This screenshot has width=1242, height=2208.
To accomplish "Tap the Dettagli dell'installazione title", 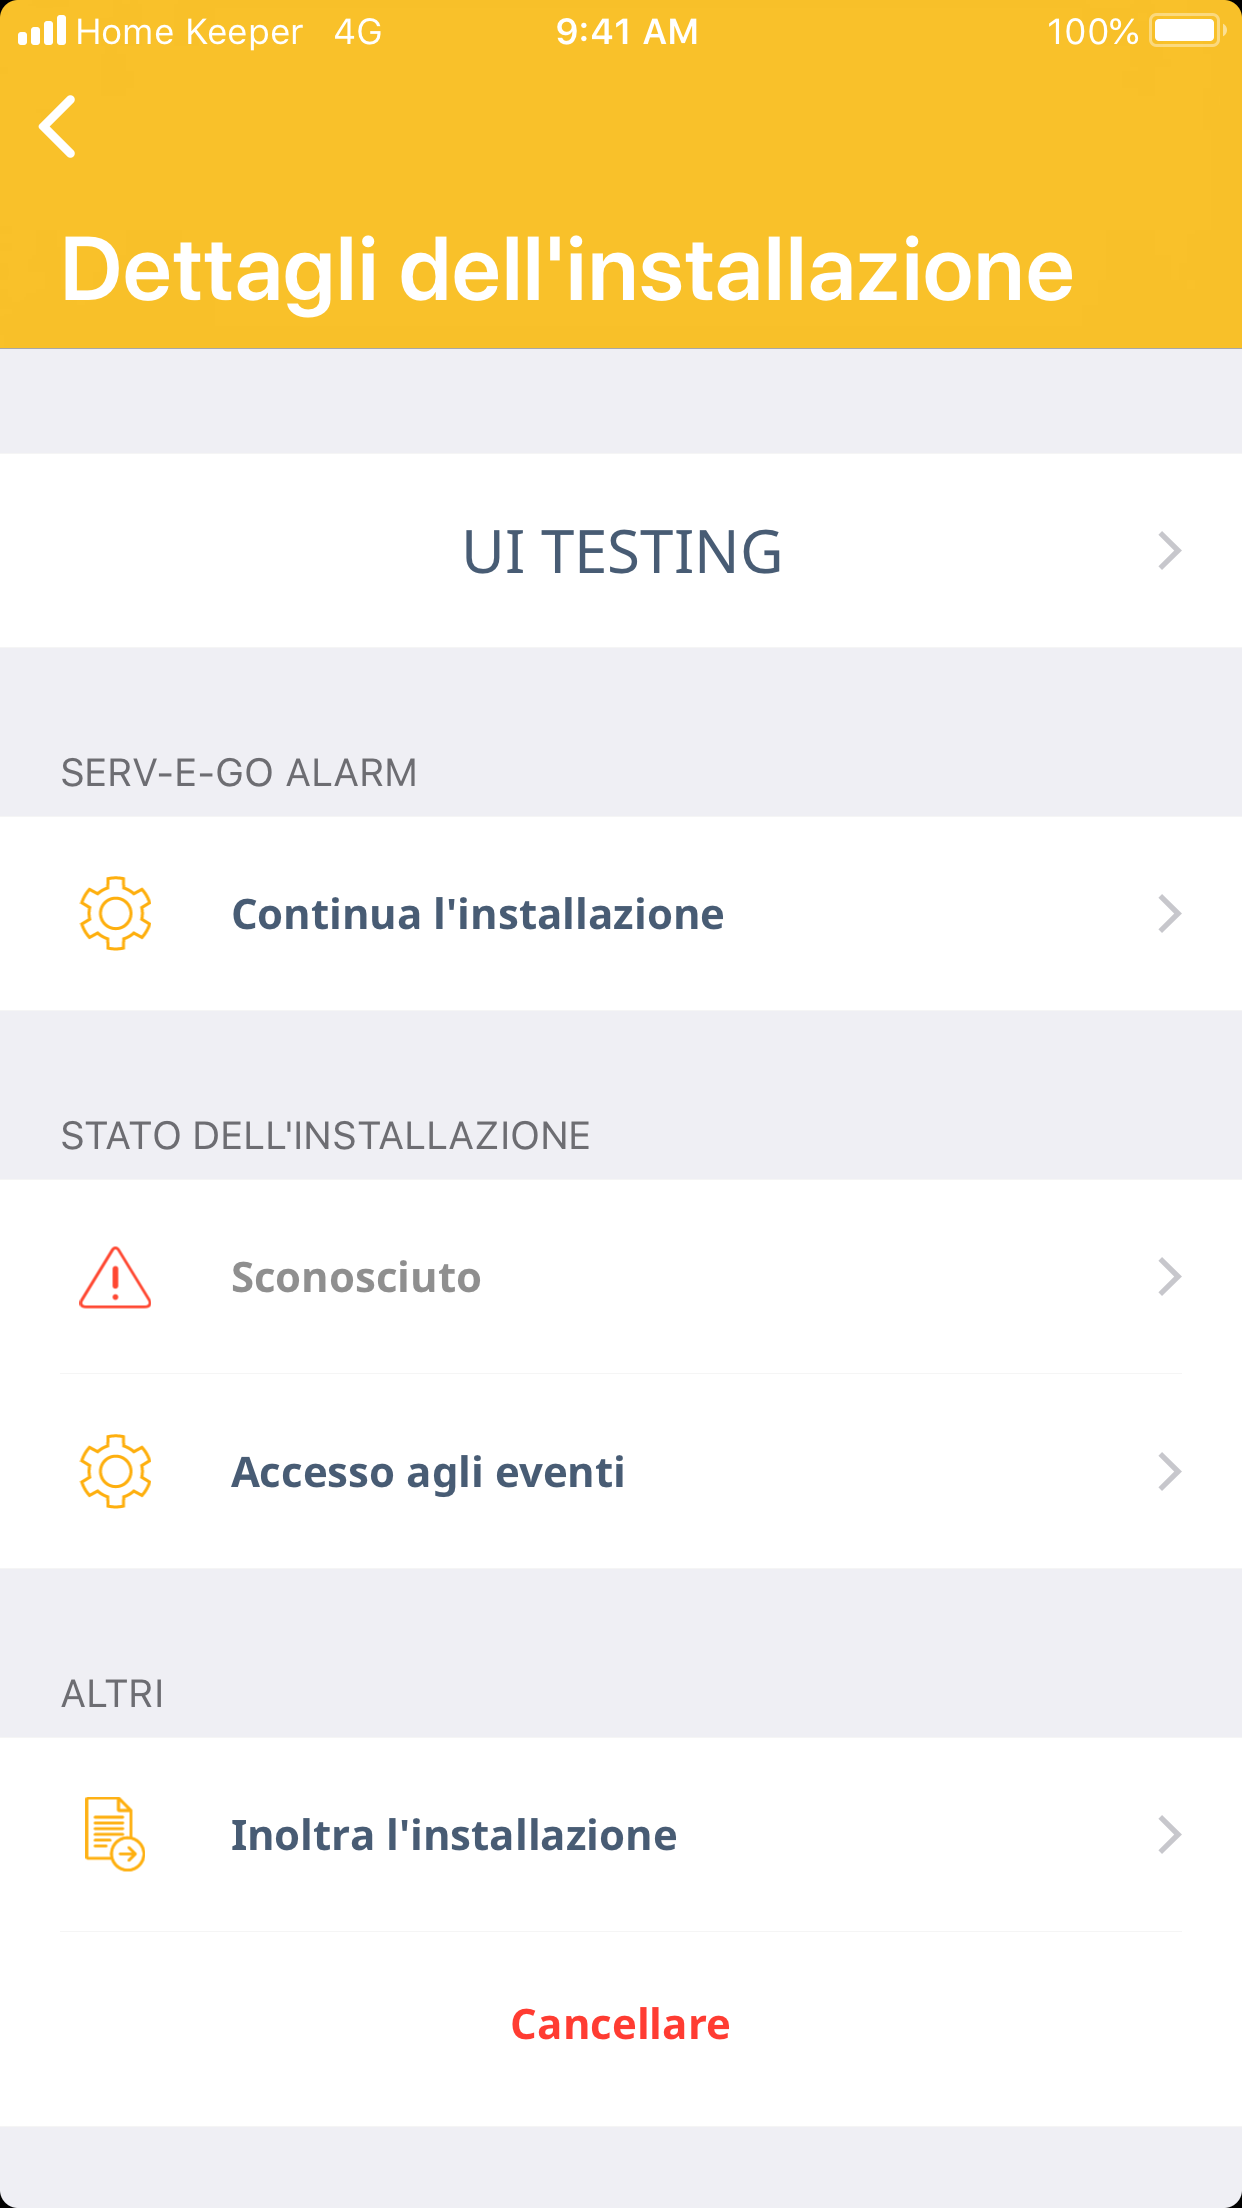I will (x=567, y=269).
